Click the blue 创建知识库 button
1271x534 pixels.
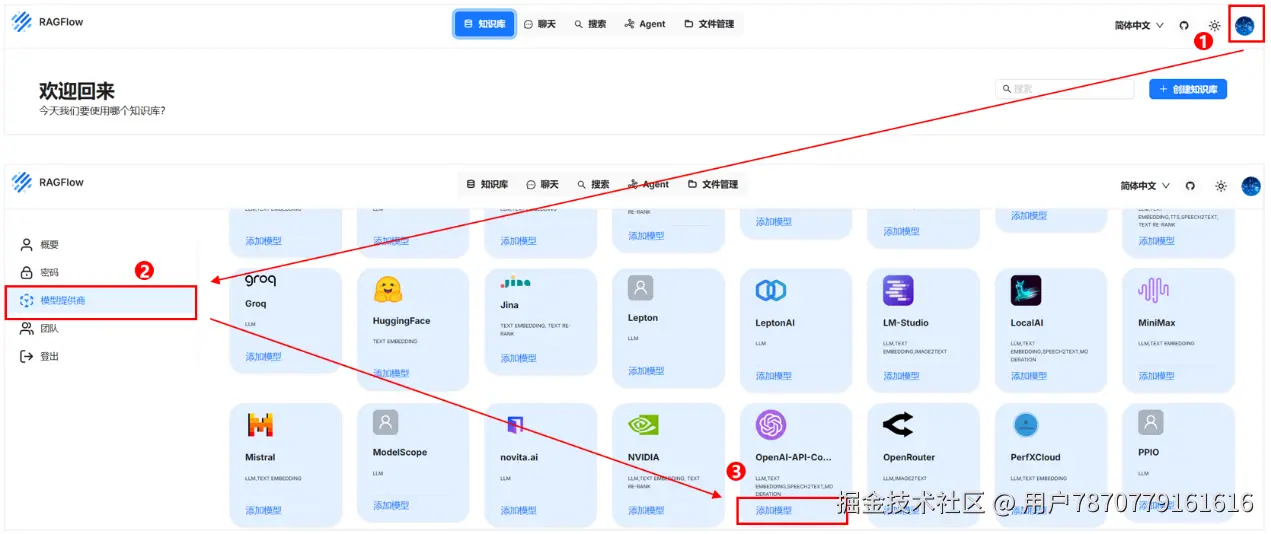[x=1188, y=89]
